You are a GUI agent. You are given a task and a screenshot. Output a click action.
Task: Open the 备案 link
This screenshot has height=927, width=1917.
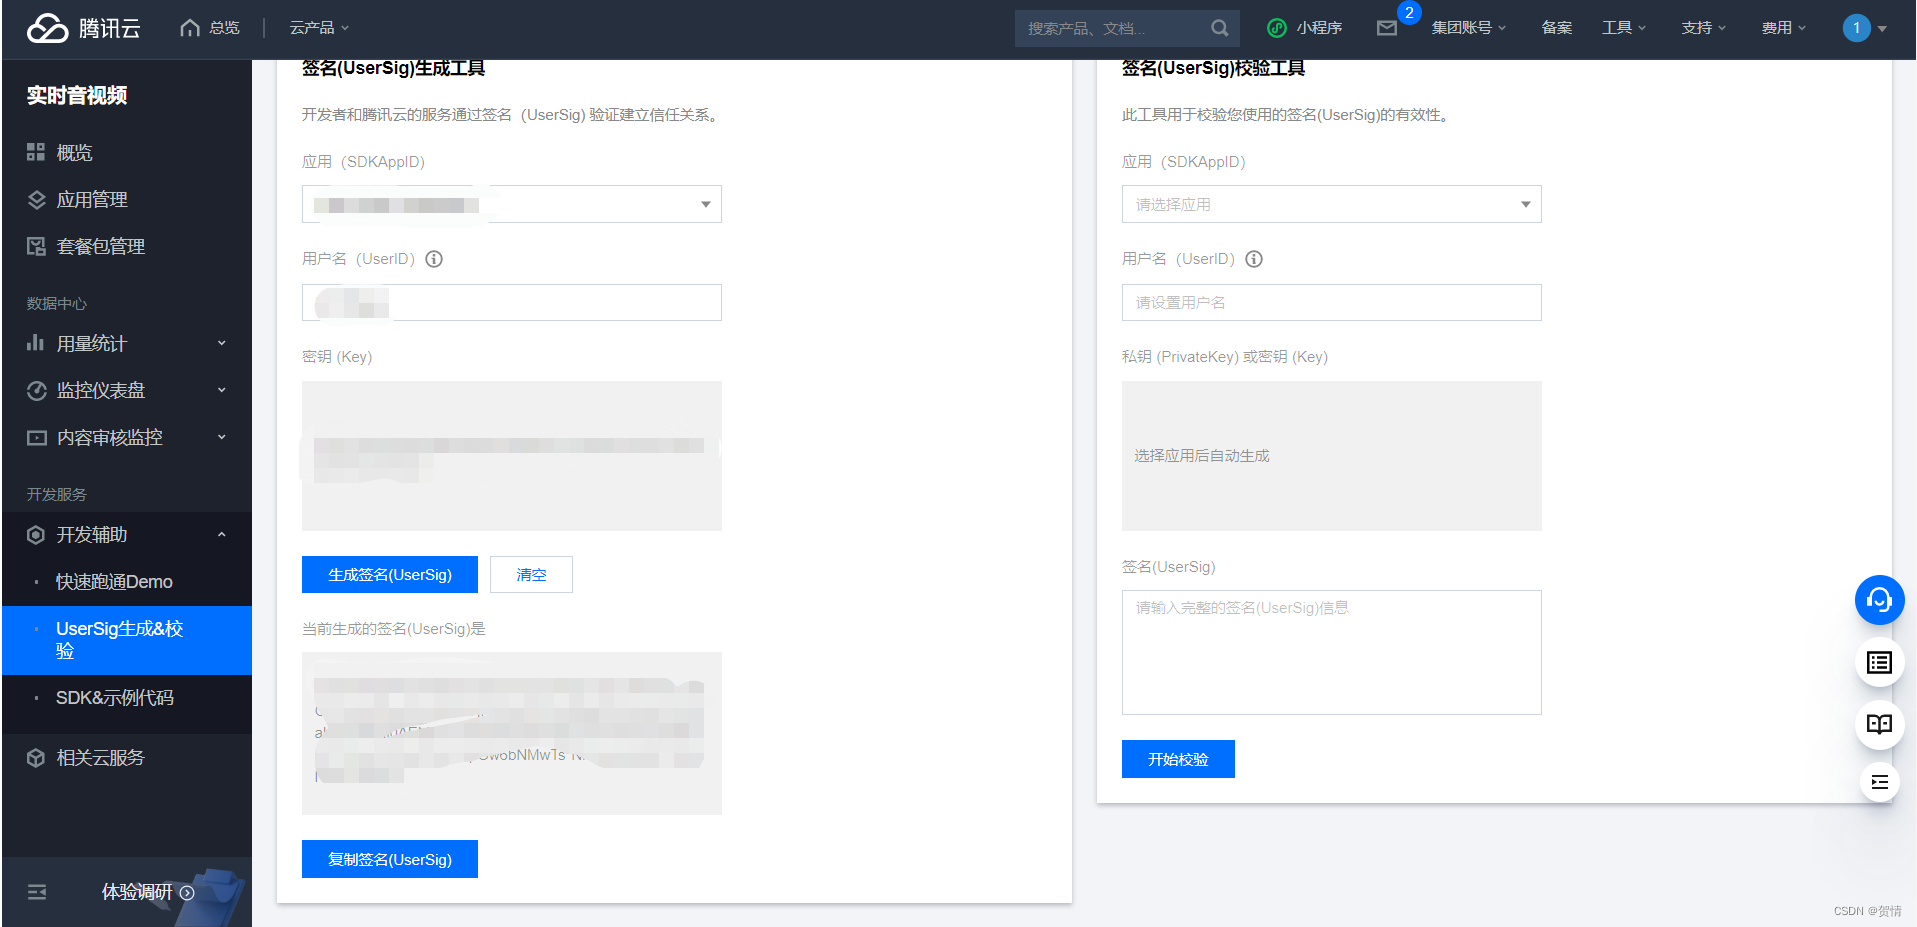tap(1556, 28)
